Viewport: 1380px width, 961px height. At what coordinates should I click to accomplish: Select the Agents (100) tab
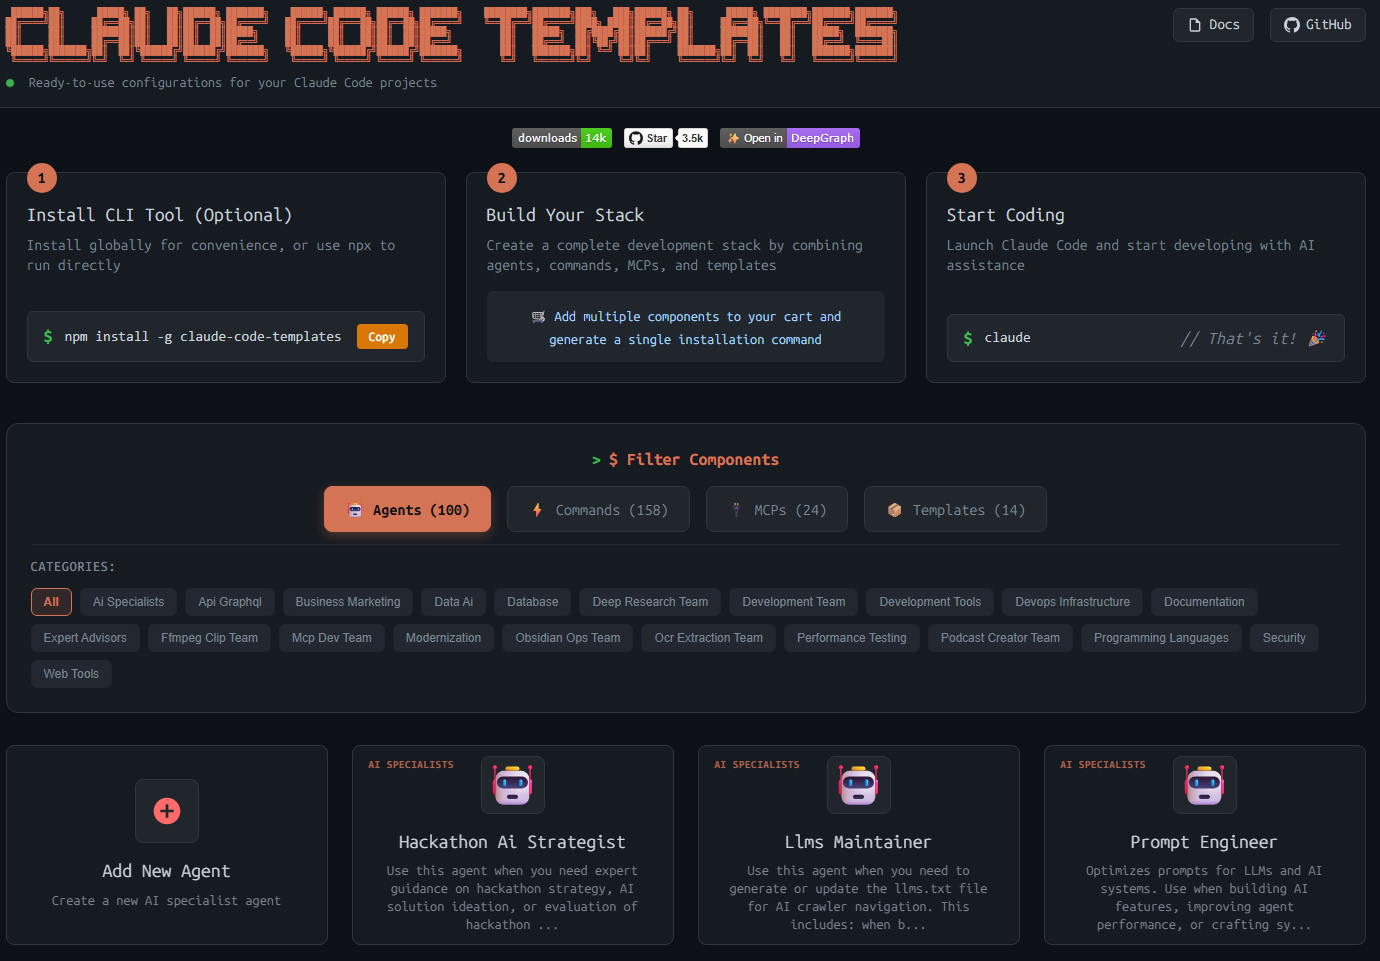tap(408, 509)
